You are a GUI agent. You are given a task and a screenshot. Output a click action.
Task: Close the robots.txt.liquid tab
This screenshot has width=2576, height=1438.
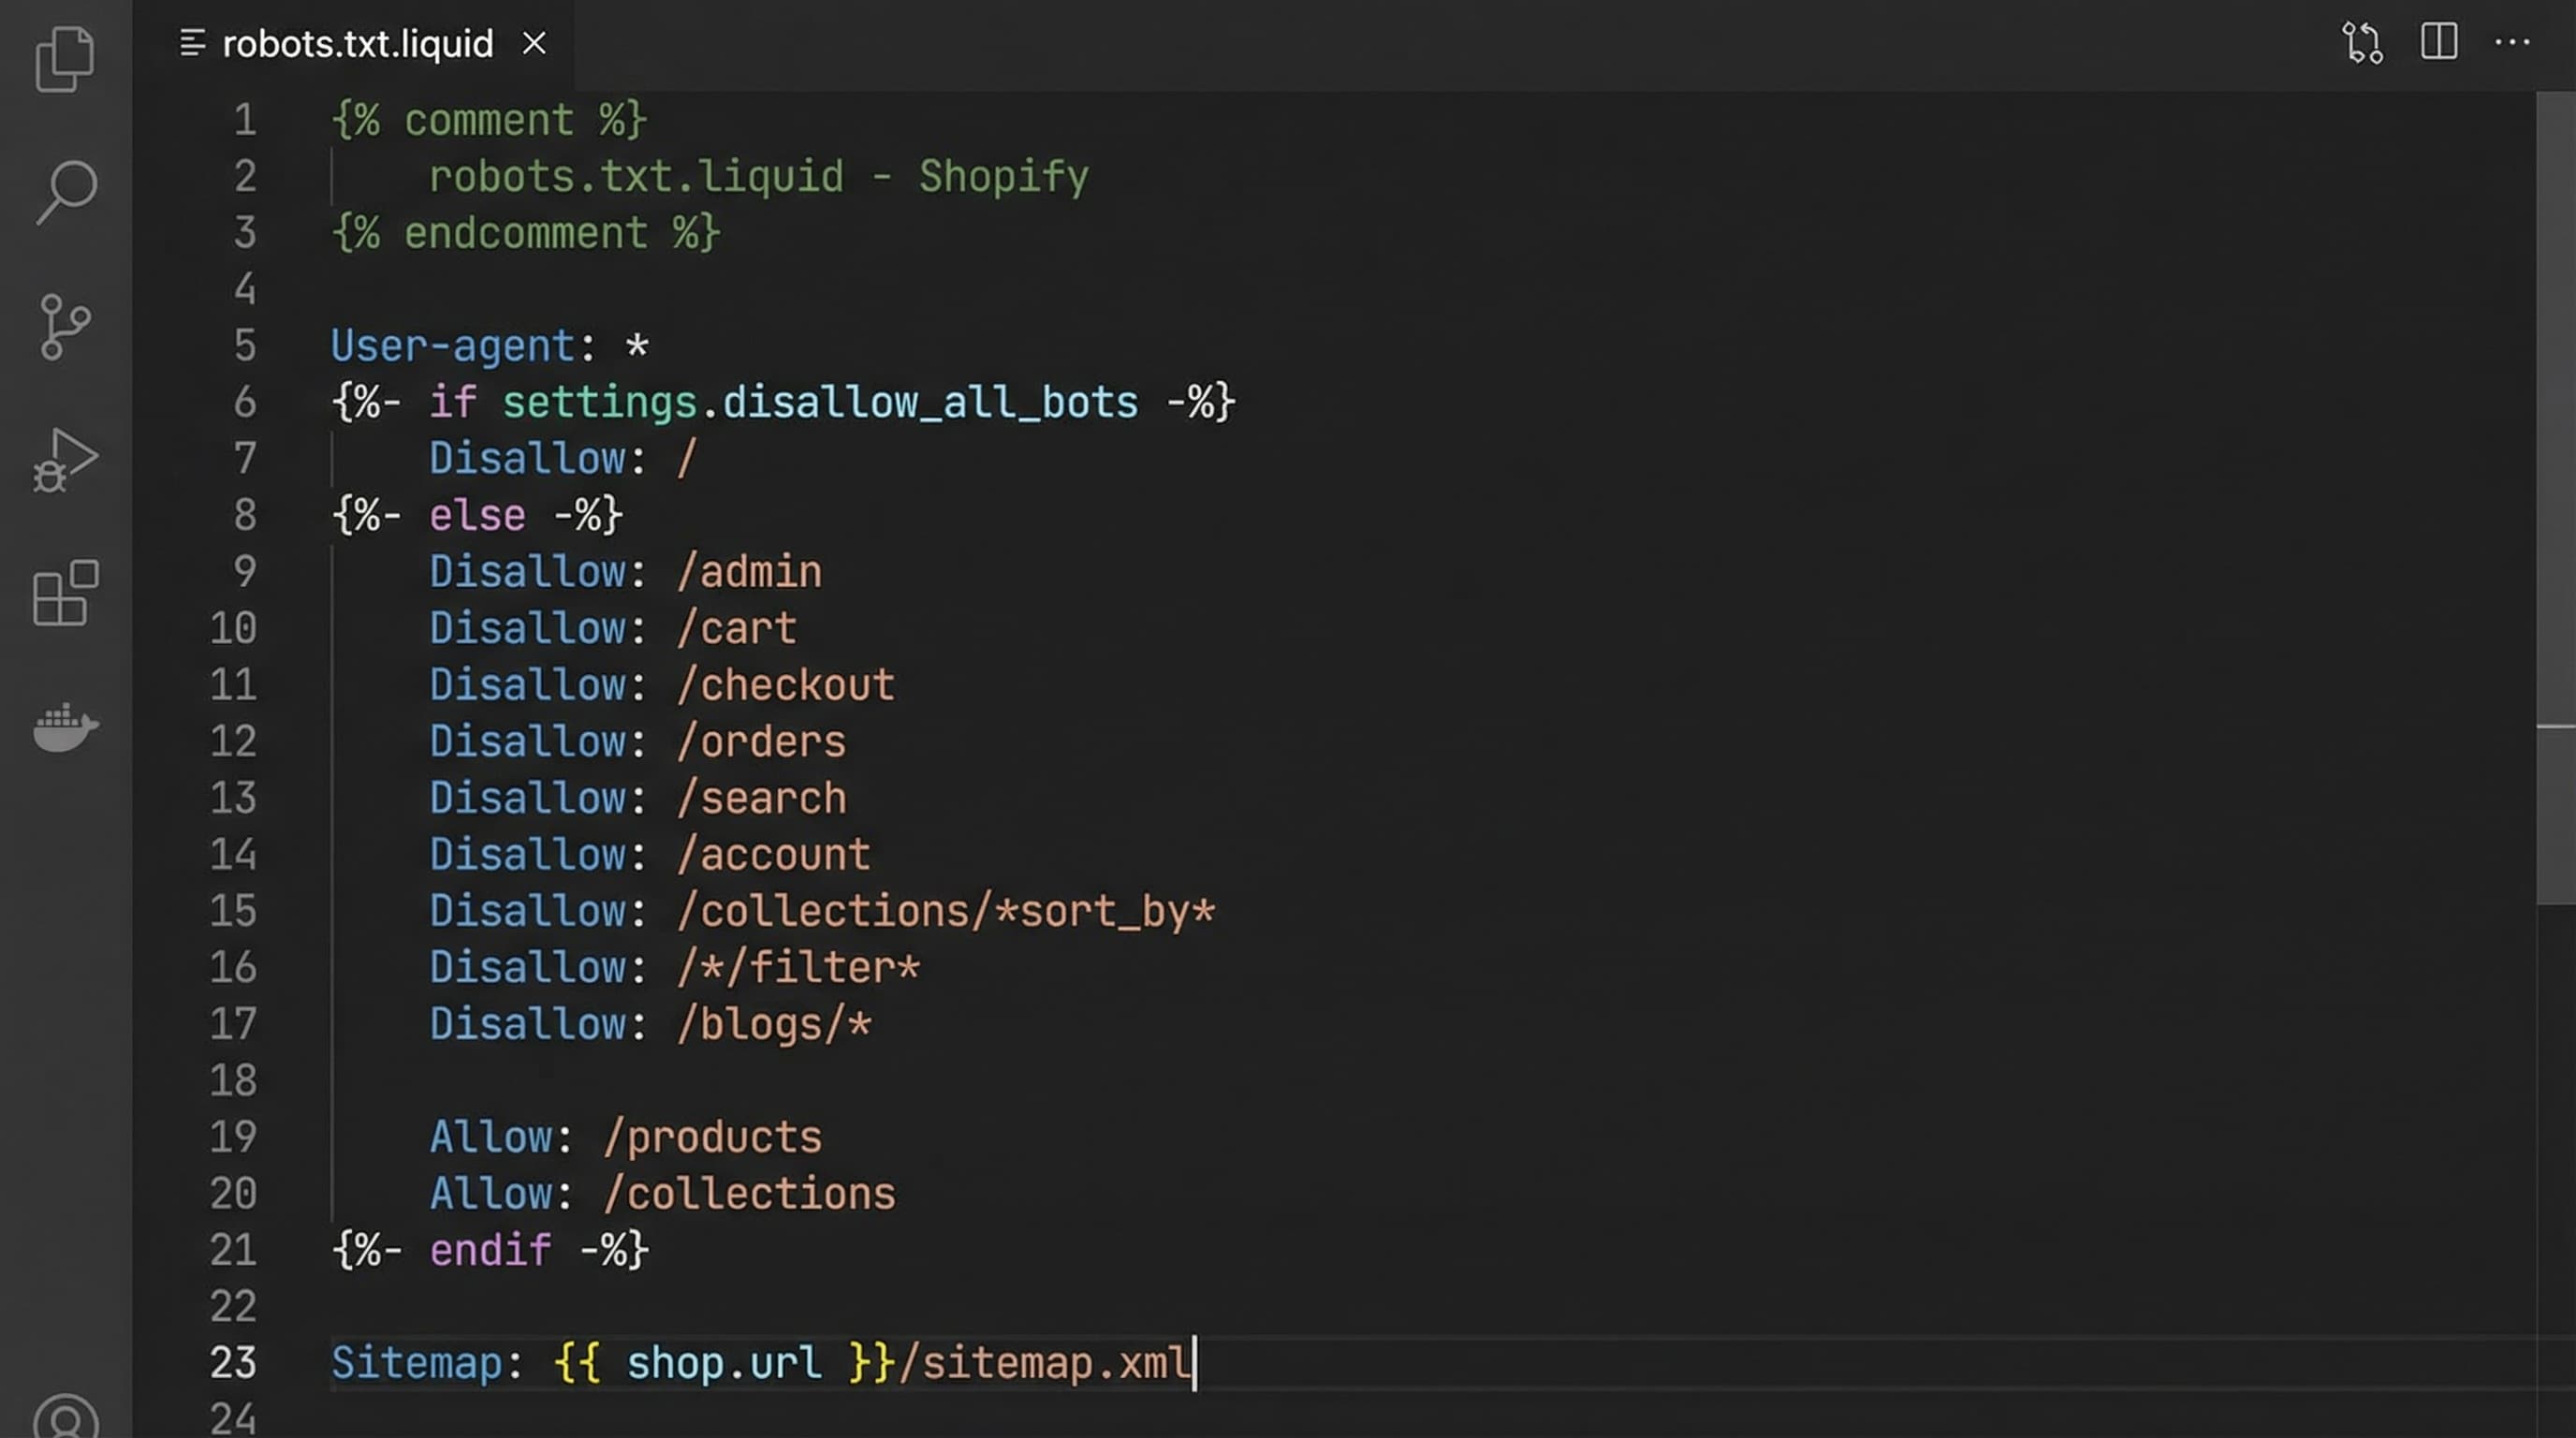coord(534,42)
